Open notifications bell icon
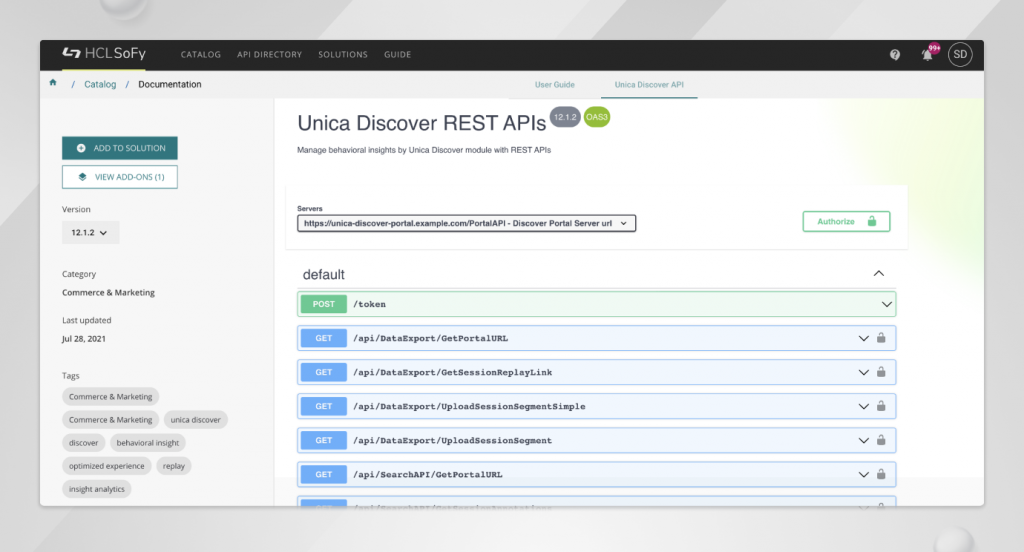The width and height of the screenshot is (1024, 552). pos(927,55)
